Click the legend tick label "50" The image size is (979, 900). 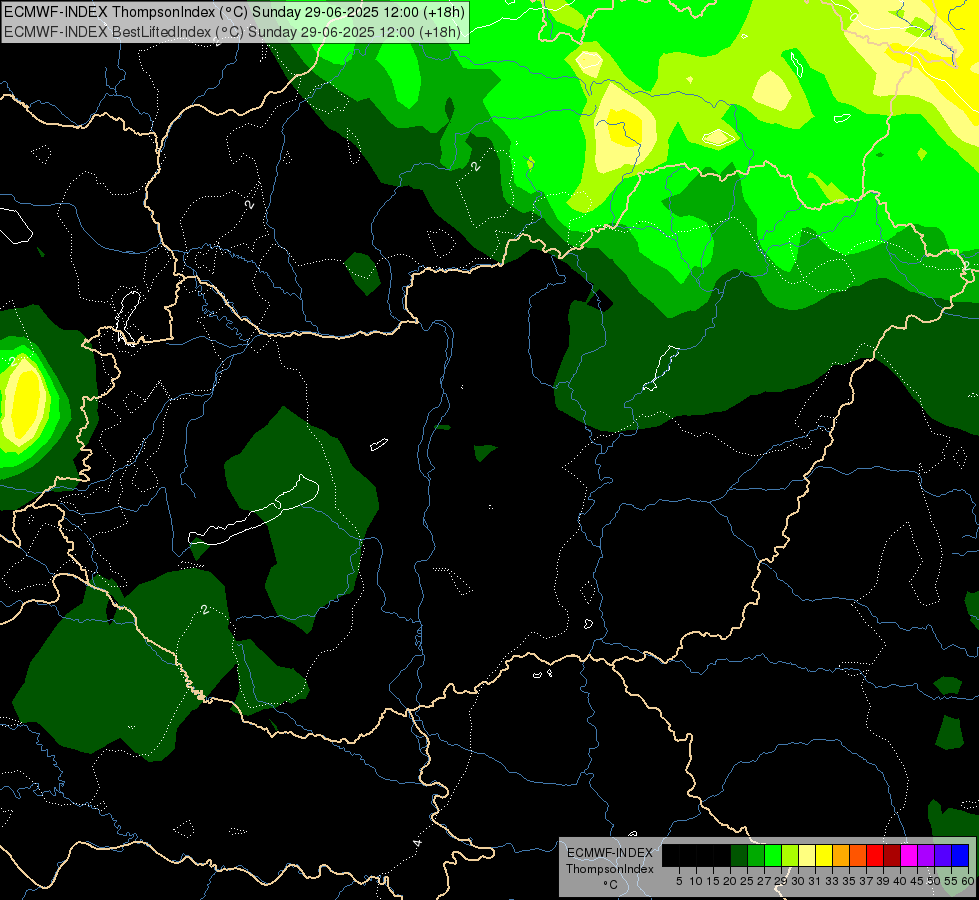point(933,881)
